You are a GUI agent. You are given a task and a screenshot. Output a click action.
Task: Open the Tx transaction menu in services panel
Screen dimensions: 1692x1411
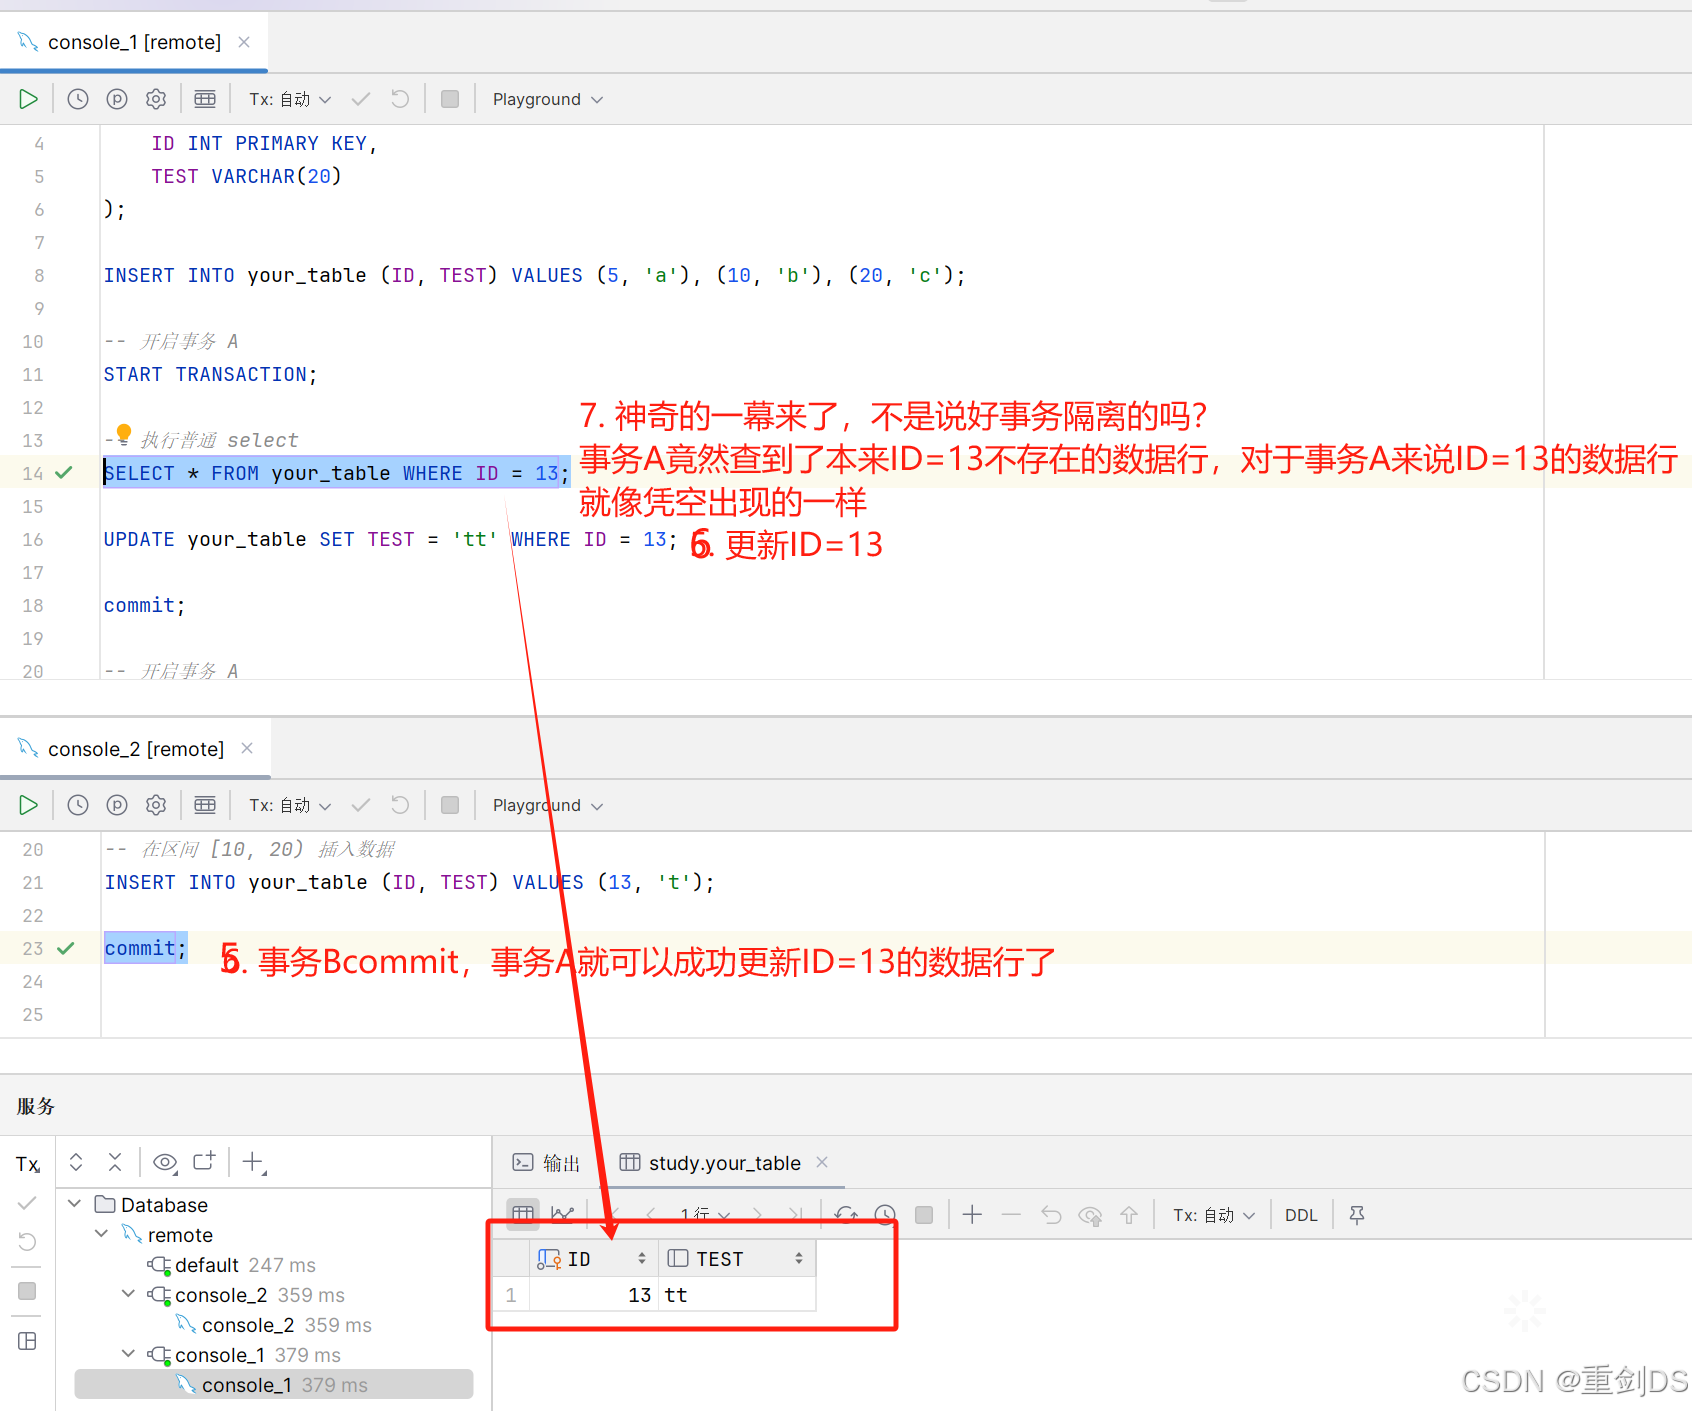28,1164
